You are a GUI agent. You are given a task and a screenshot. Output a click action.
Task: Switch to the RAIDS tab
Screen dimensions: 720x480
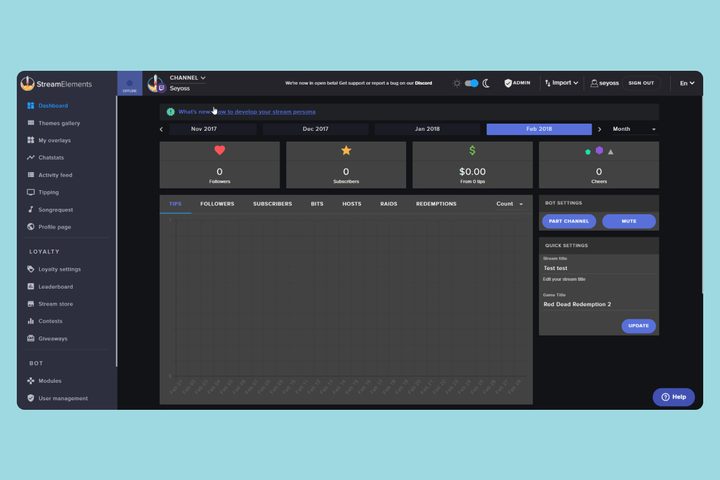pyautogui.click(x=388, y=204)
